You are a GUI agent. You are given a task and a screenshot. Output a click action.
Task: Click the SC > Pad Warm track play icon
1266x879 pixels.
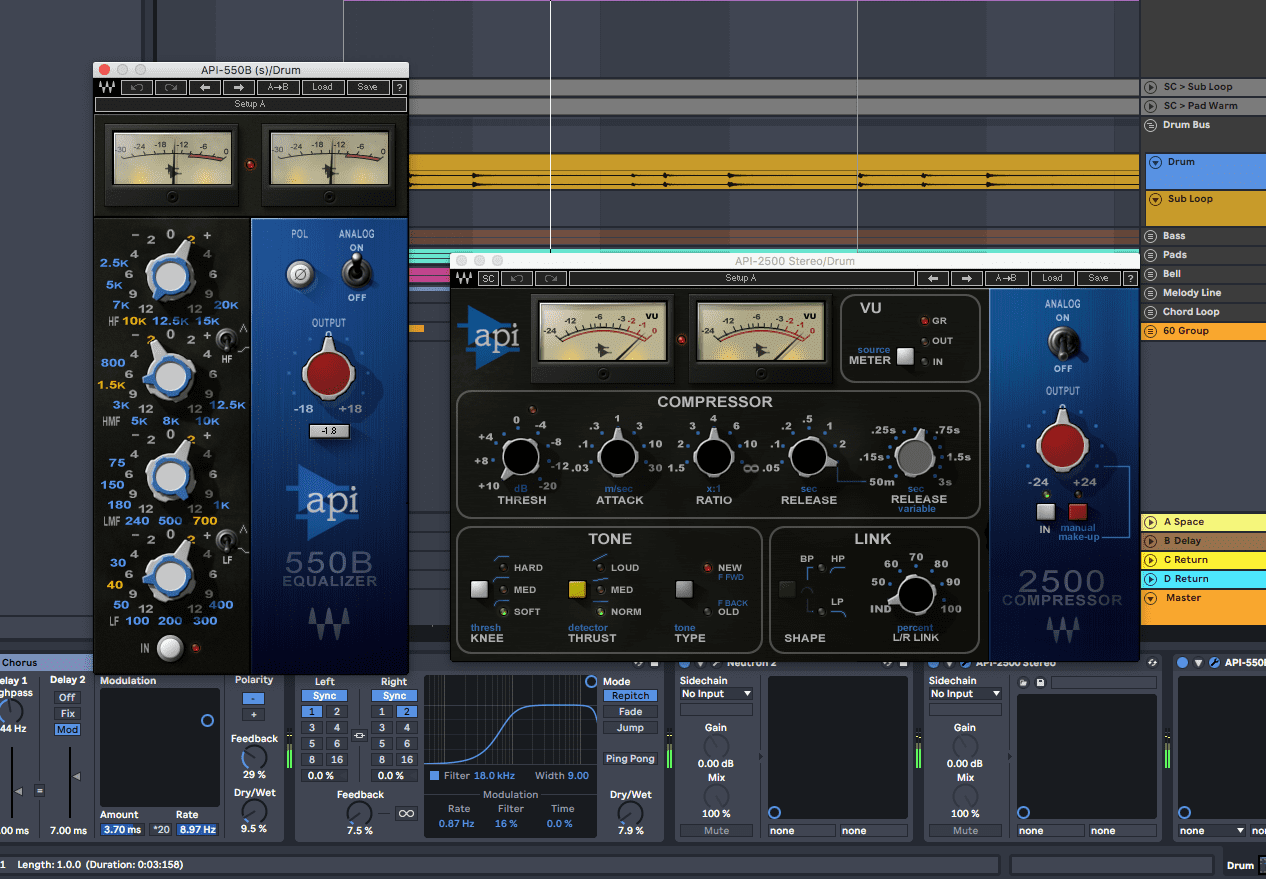(x=1151, y=106)
